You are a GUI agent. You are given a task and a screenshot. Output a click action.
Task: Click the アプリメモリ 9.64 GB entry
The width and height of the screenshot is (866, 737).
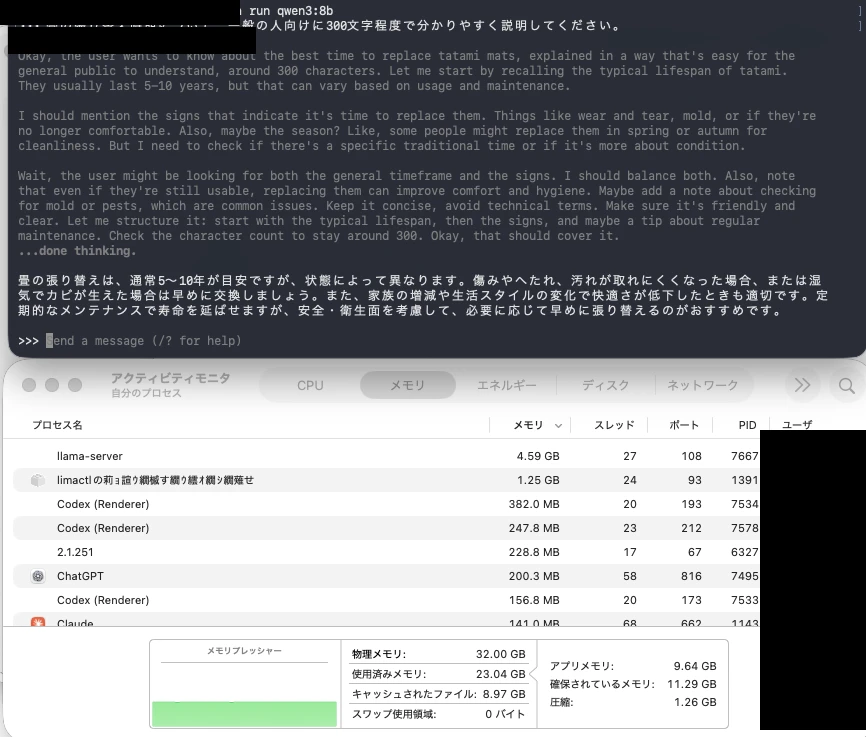[x=633, y=666]
